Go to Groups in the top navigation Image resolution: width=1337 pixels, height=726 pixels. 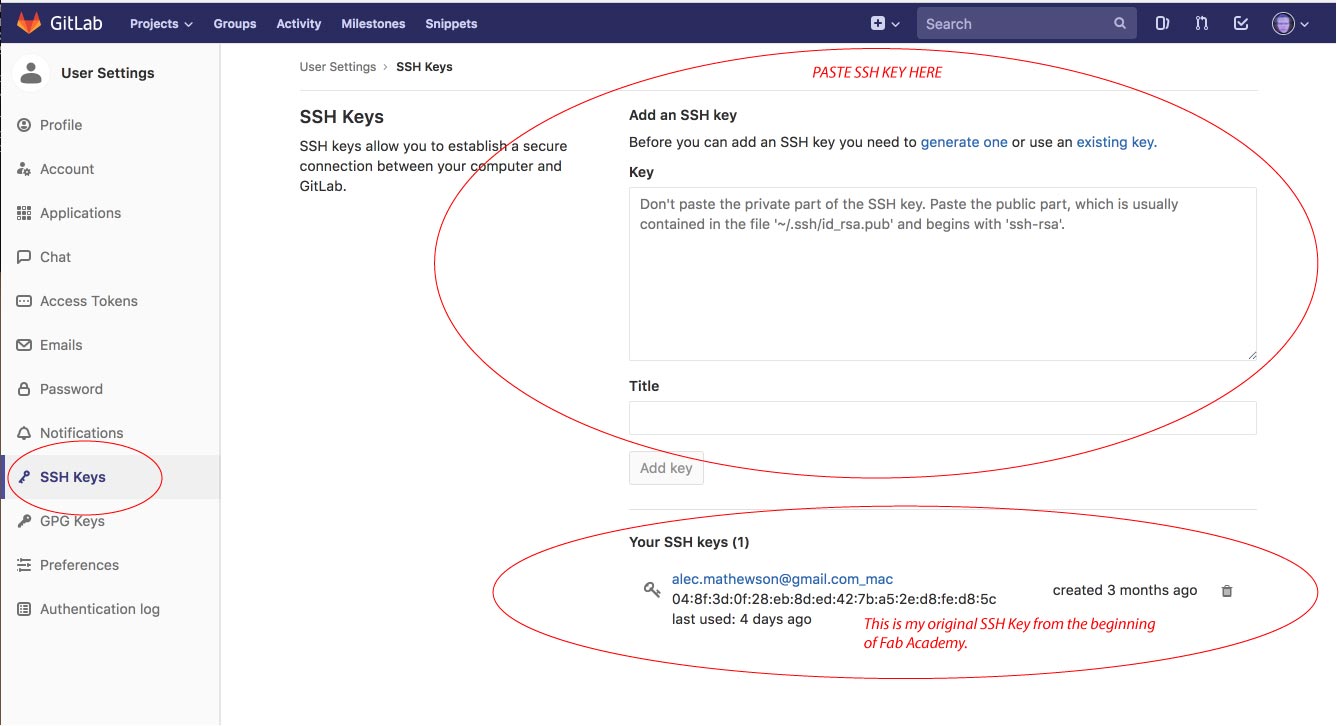click(x=235, y=24)
